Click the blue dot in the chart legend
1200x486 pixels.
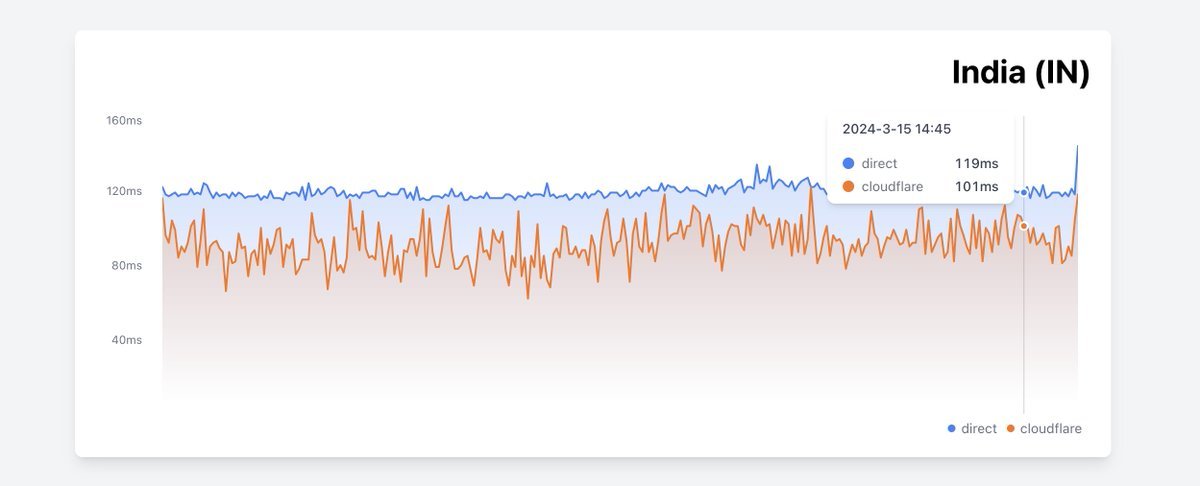pyautogui.click(x=951, y=429)
